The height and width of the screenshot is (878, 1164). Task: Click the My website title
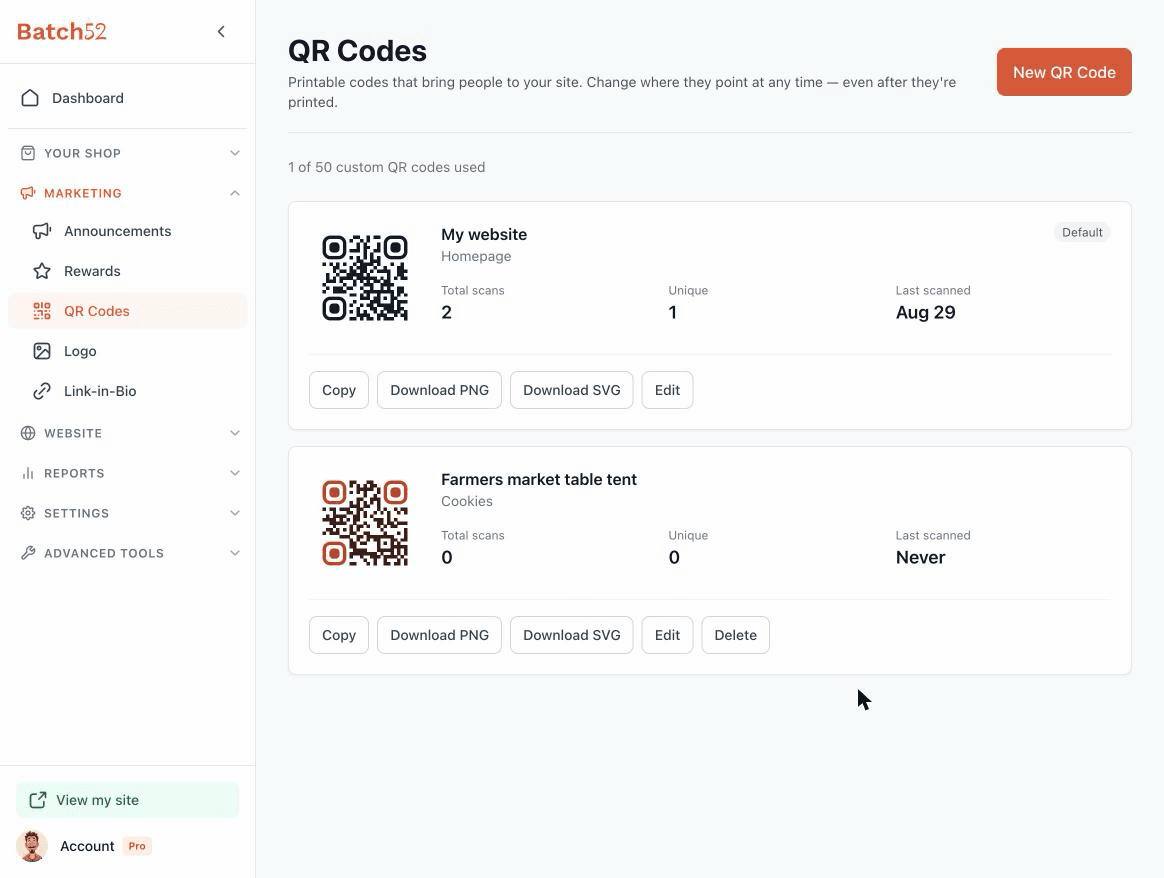(484, 235)
